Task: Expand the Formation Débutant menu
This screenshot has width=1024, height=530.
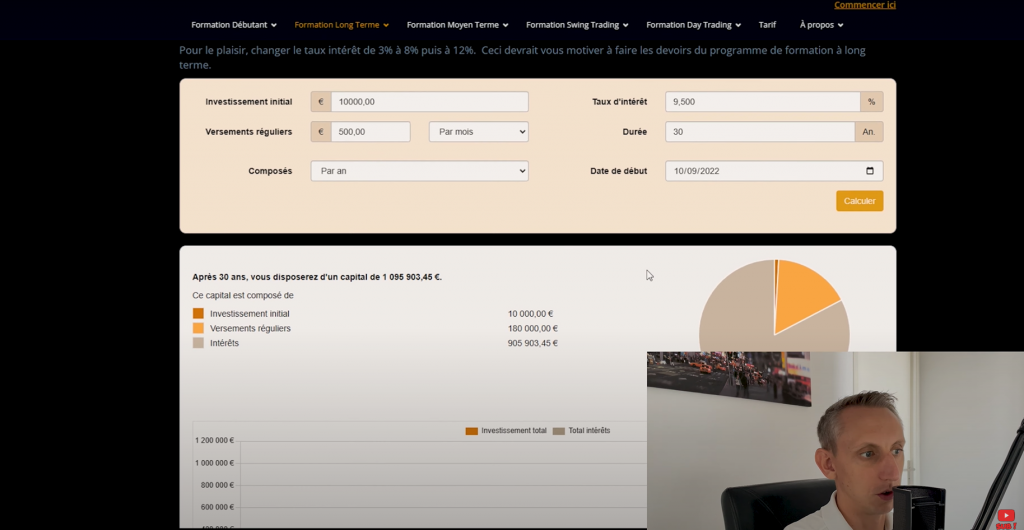Action: [x=236, y=25]
